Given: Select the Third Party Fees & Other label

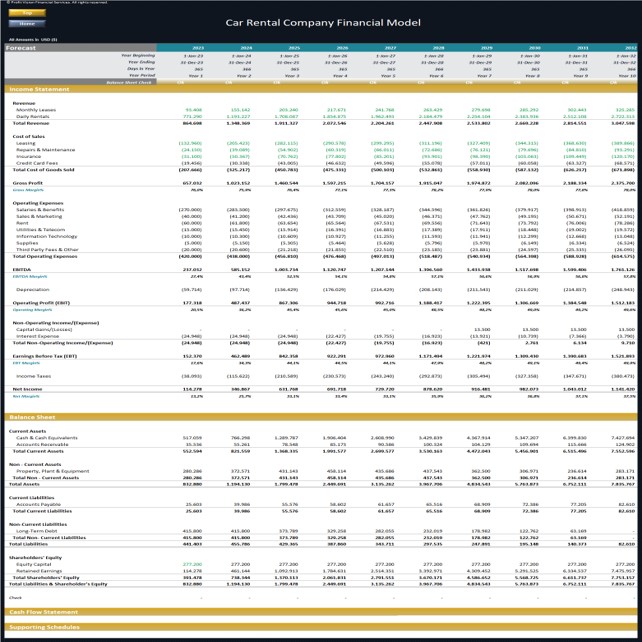Looking at the screenshot, I should point(47,249).
